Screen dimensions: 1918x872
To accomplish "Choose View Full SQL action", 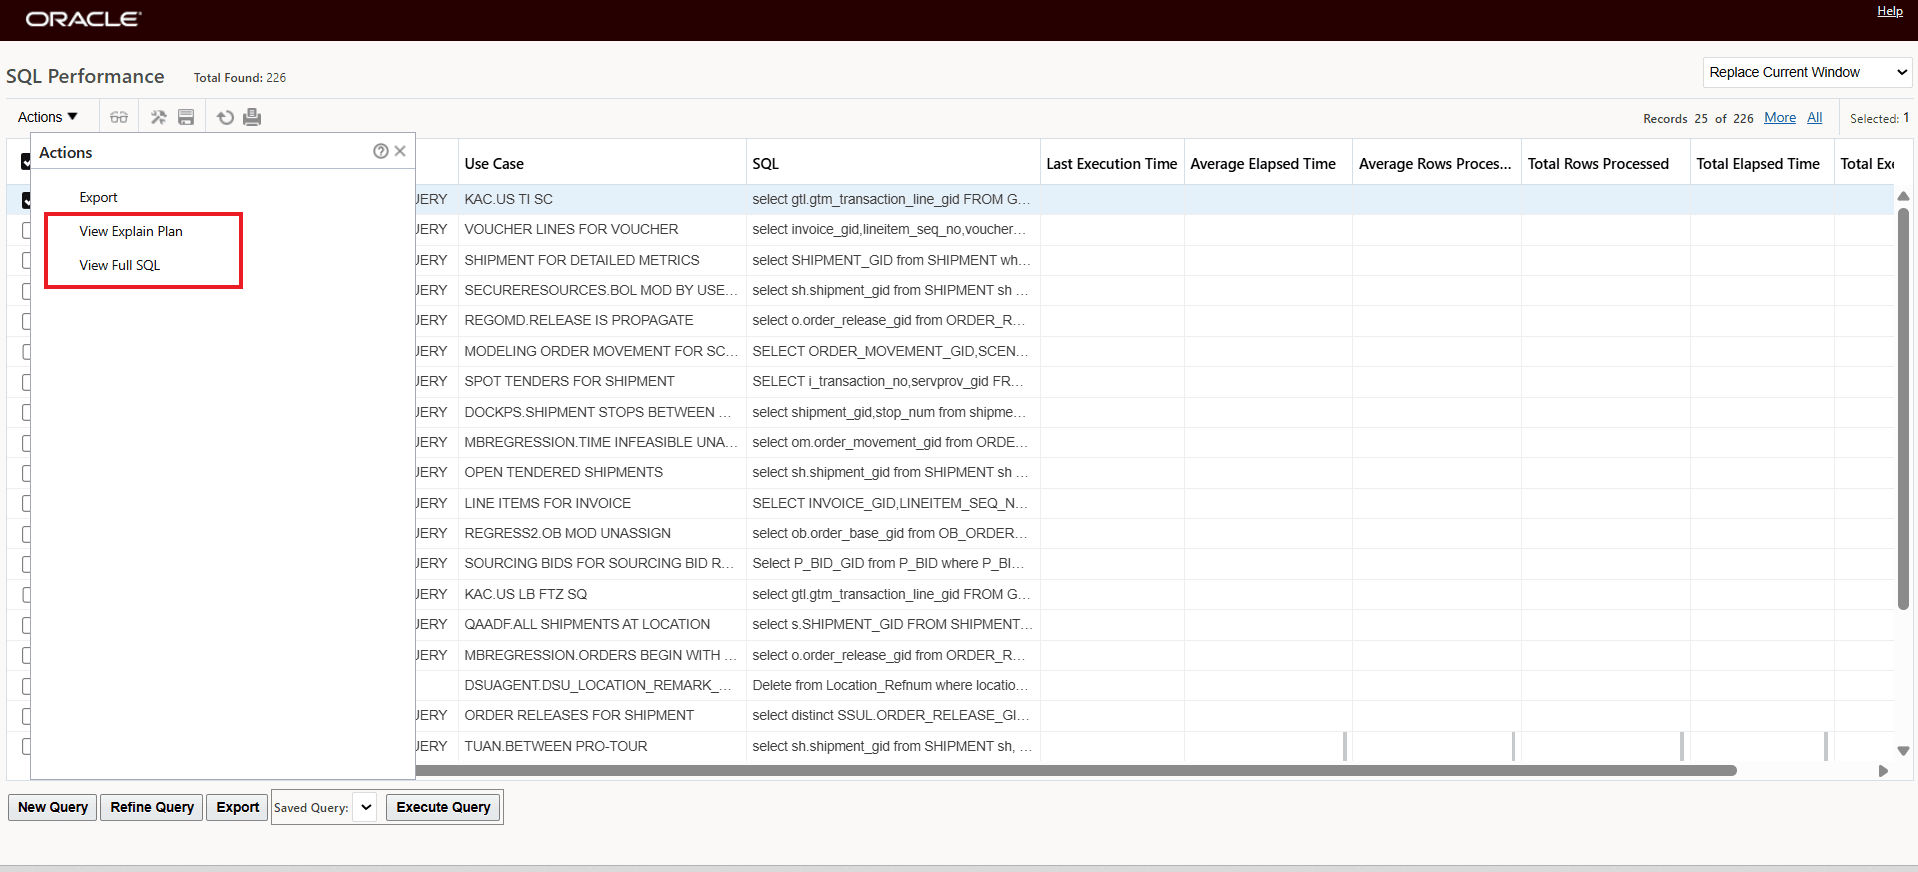I will [x=120, y=265].
